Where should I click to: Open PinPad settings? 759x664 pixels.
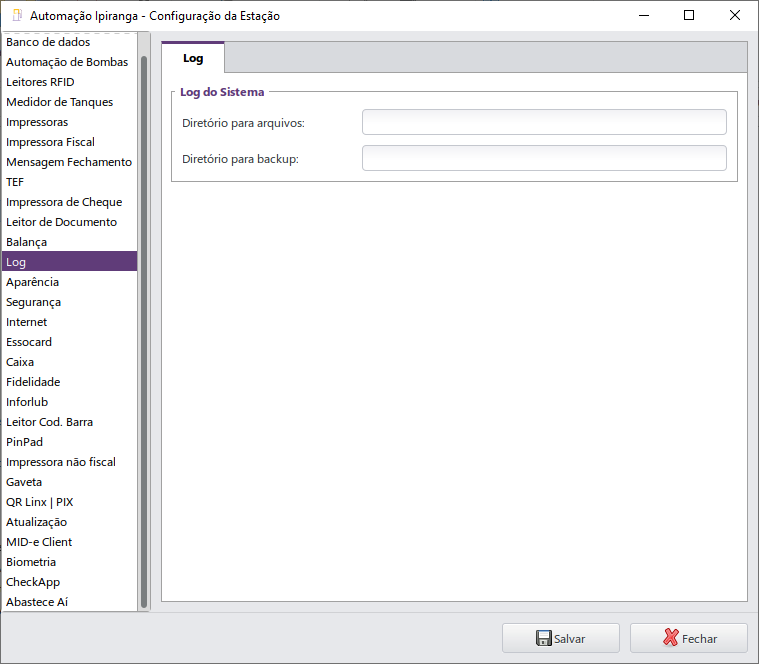coord(70,442)
